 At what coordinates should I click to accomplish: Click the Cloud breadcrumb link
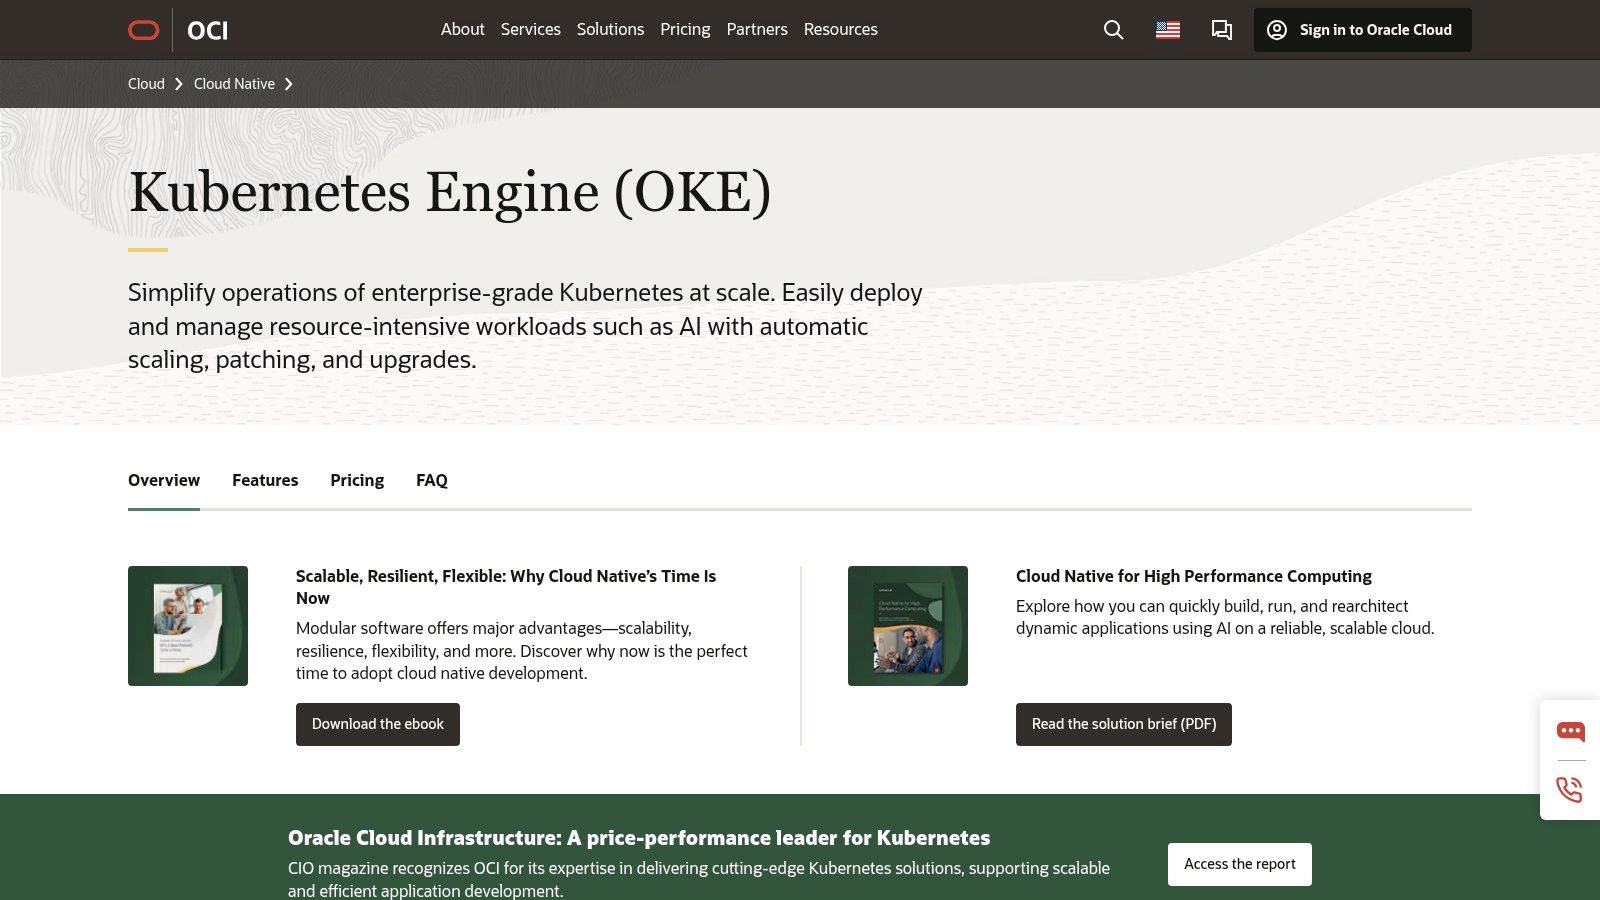146,84
